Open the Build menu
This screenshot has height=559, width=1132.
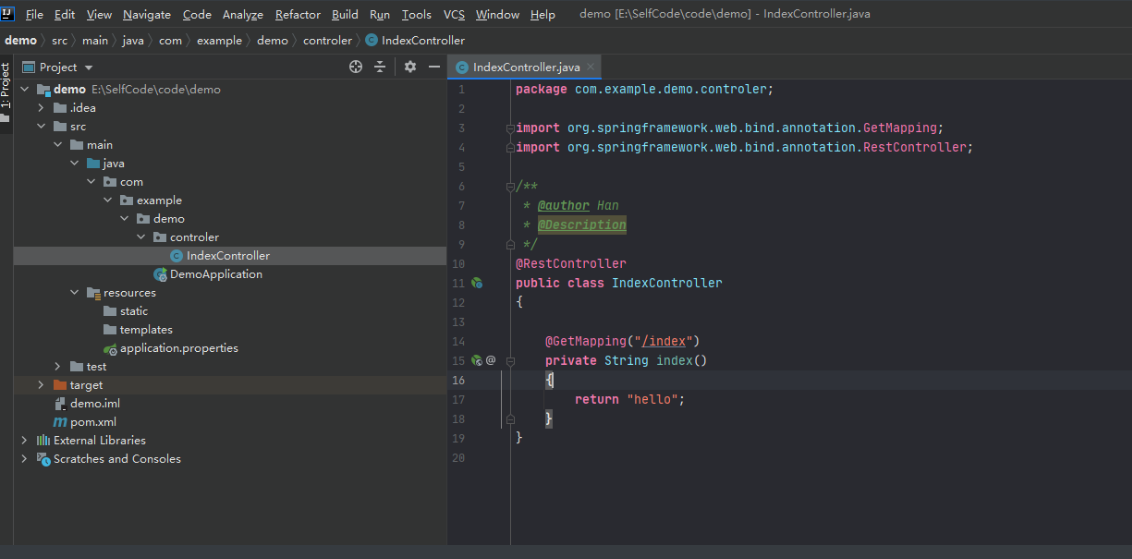pos(345,14)
